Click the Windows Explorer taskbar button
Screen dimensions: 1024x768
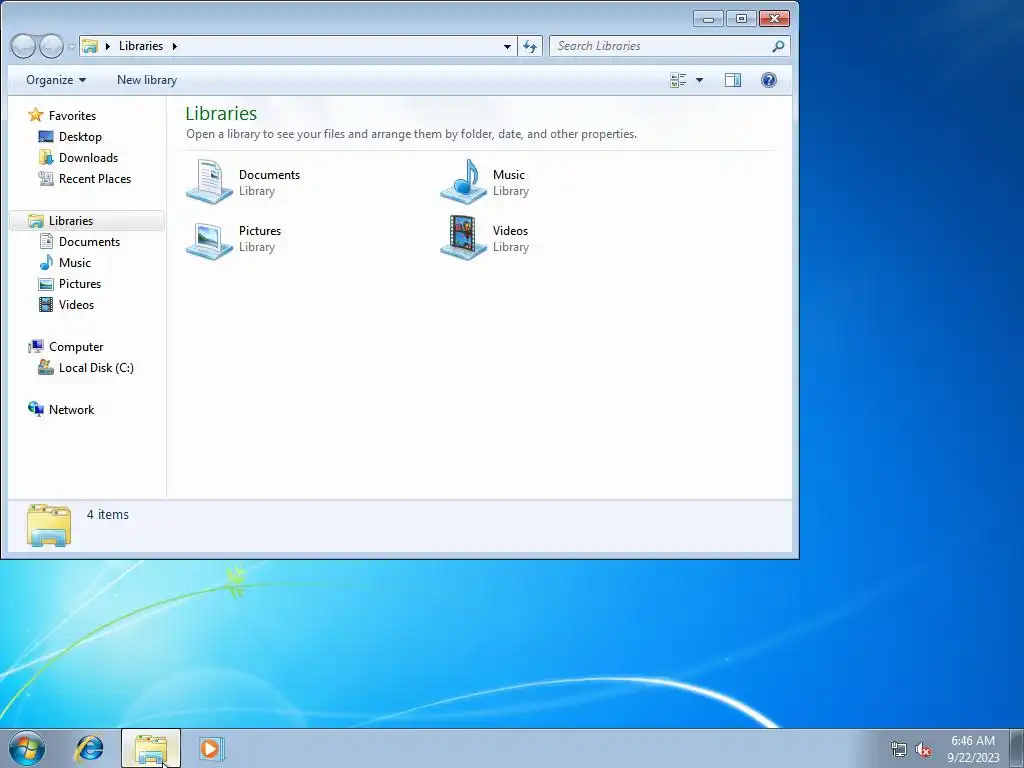point(151,748)
